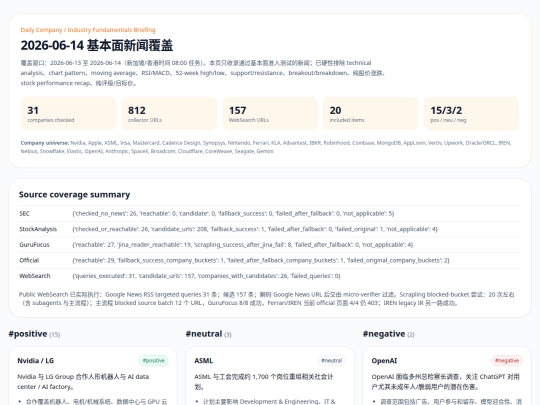
Task: Click WebSearch row stats 'queries_executed'
Action: pos(100,276)
